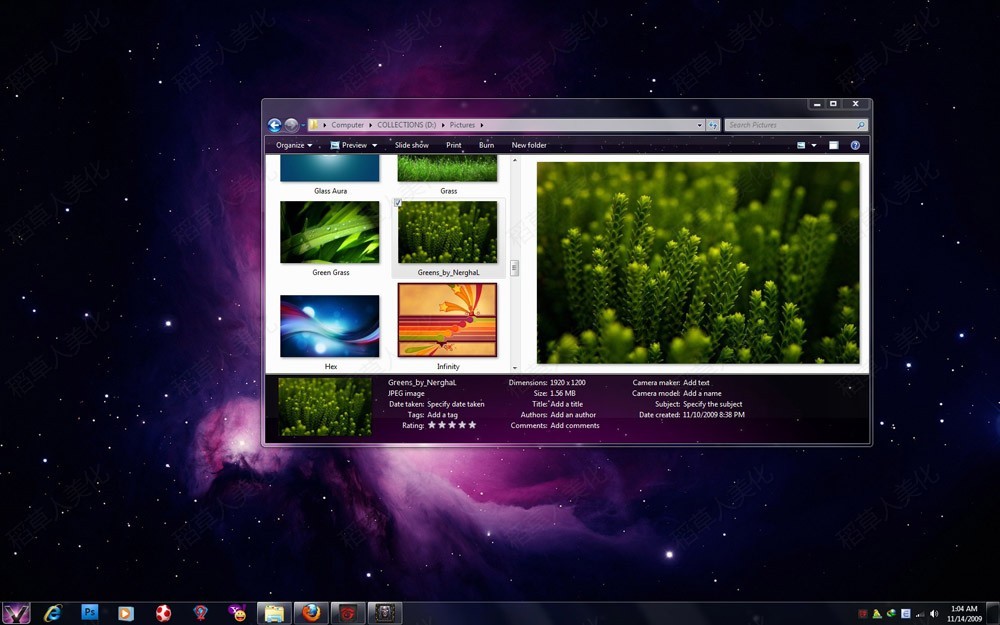Screen dimensions: 1000x625
Task: Expand the arrow after Pictures in breadcrumb
Action: point(482,125)
